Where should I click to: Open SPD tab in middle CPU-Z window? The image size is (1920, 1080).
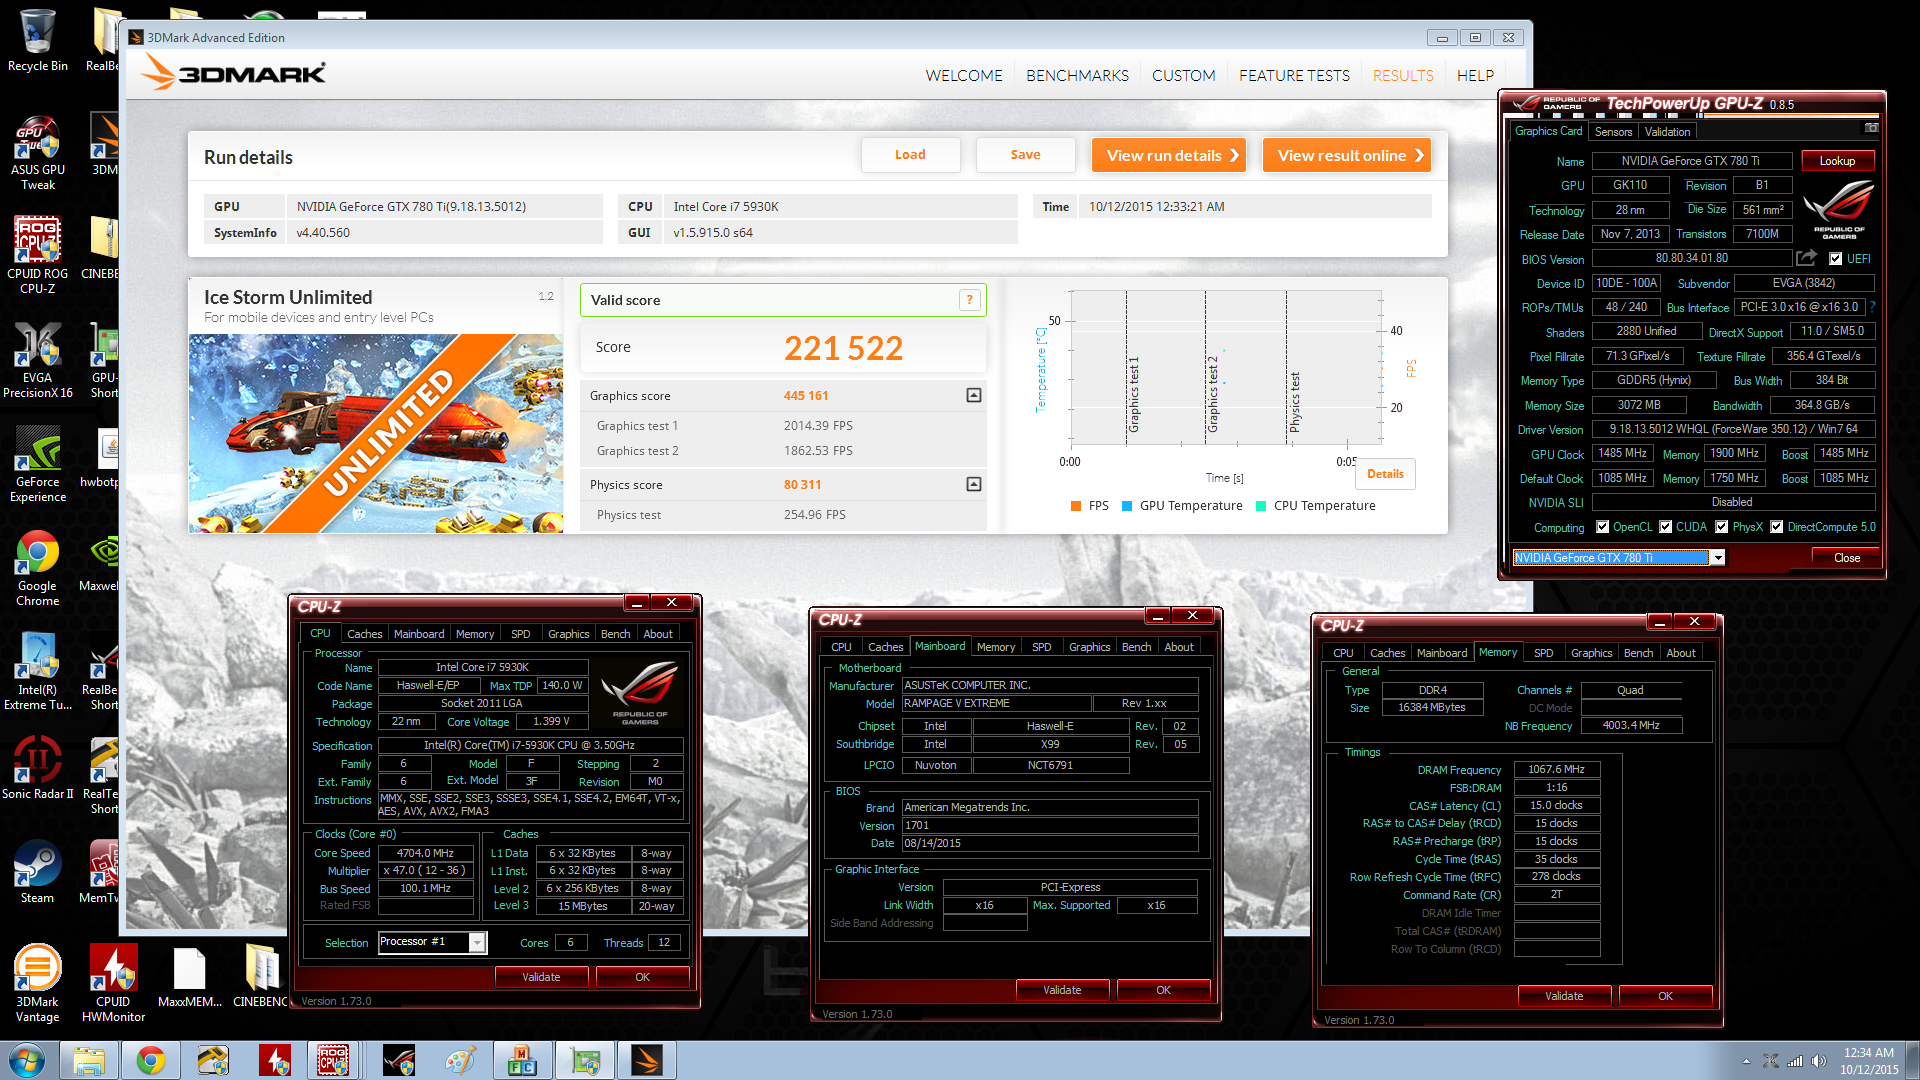(1041, 647)
